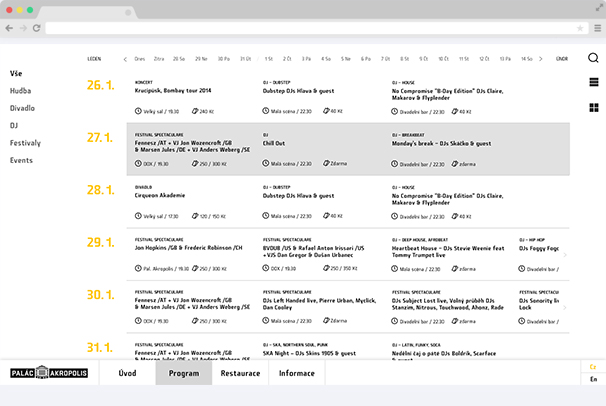Go to previous dates with left chevron
Image resolution: width=606 pixels, height=406 pixels.
click(x=124, y=59)
